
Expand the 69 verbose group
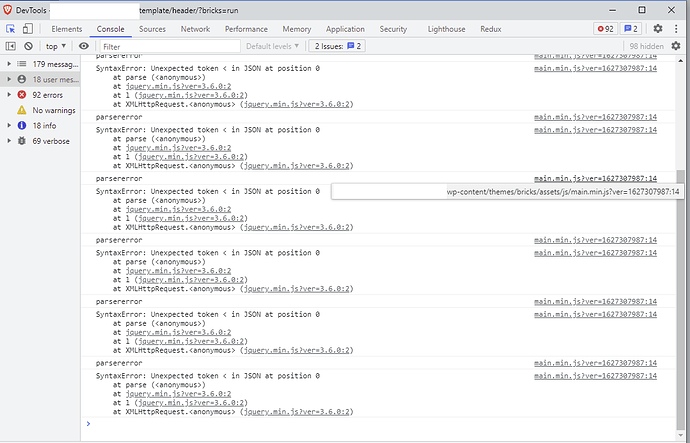9,141
